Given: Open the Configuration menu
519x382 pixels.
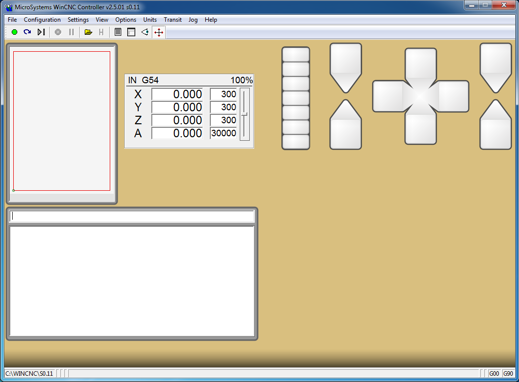Looking at the screenshot, I should tap(42, 20).
